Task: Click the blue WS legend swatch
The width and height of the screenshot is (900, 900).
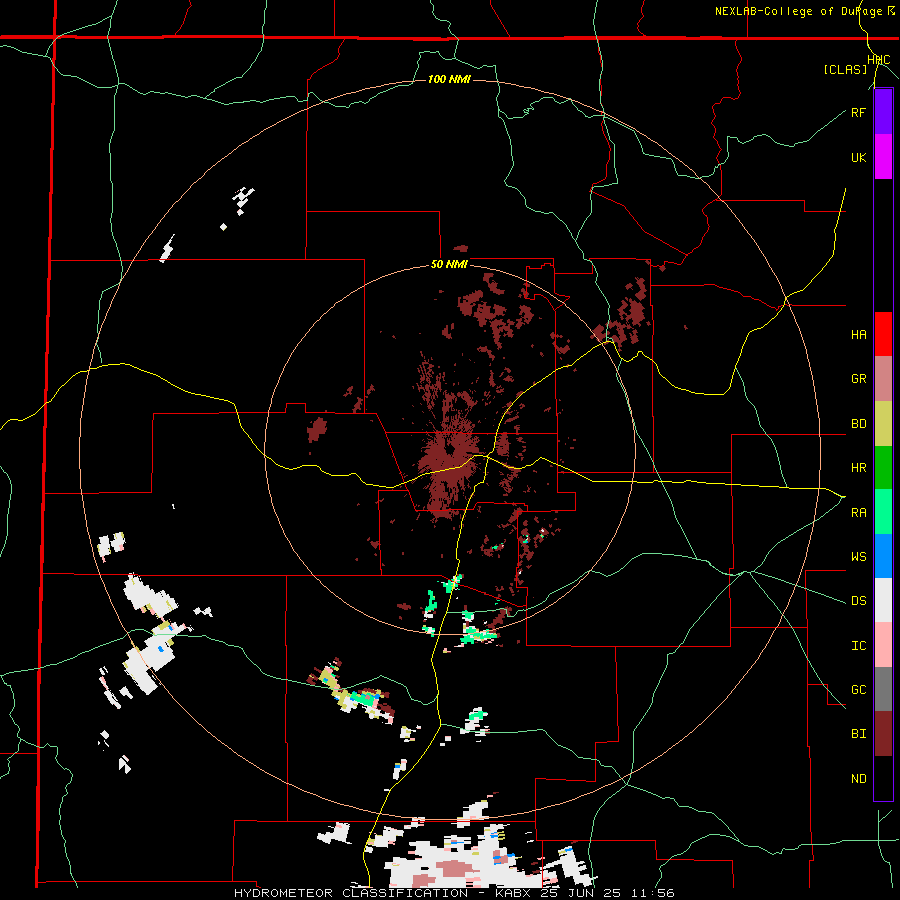Action: 883,556
